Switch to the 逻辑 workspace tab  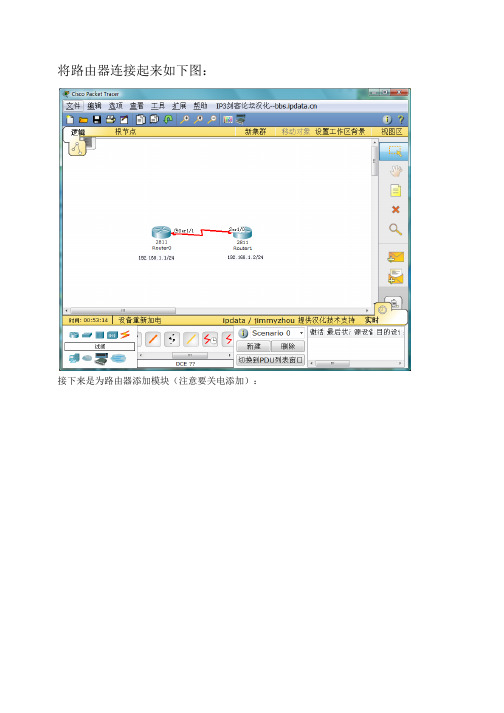(78, 132)
